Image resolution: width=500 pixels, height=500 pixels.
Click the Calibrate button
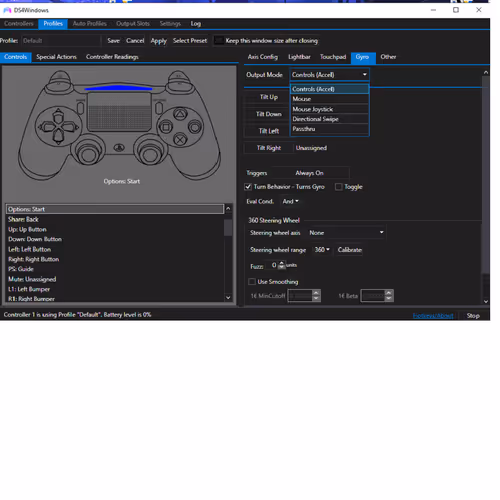[350, 250]
